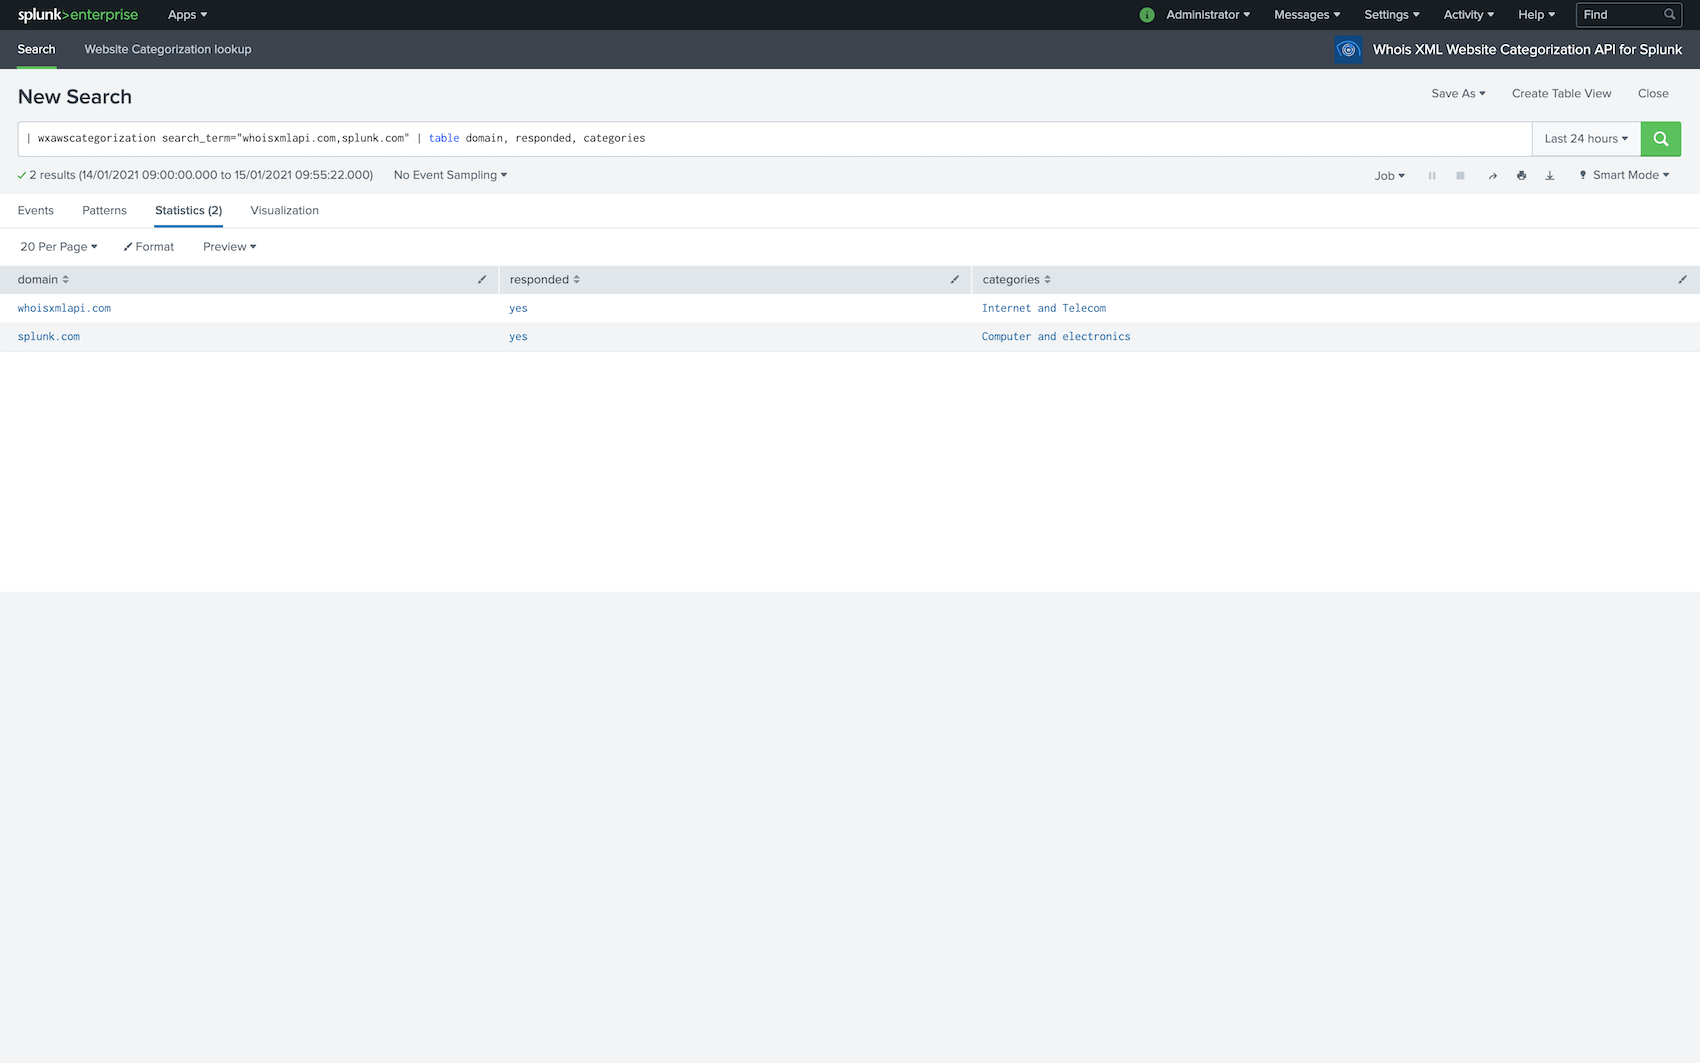Click Computer and electronics category value
The width and height of the screenshot is (1700, 1063).
(1056, 336)
